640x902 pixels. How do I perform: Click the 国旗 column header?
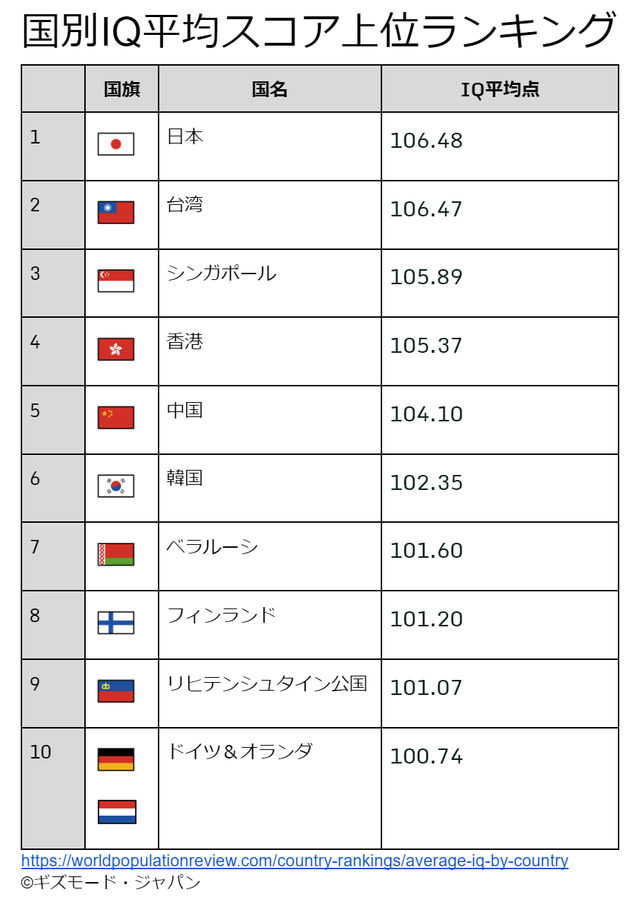pos(122,89)
